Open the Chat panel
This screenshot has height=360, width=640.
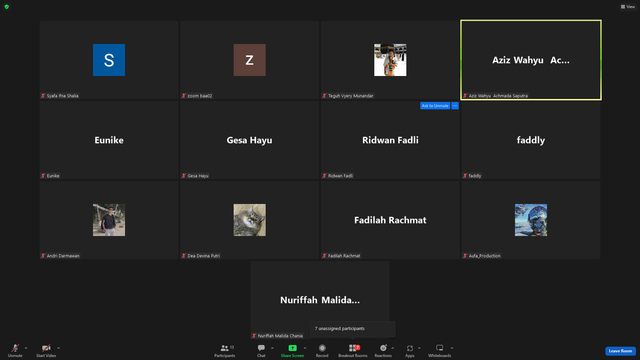(261, 350)
